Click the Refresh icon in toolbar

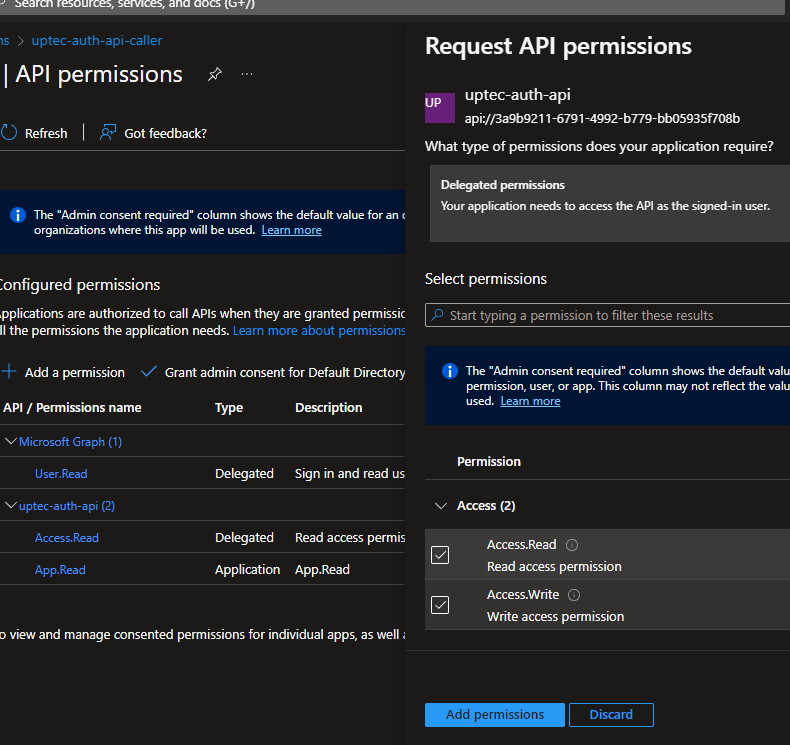point(10,133)
